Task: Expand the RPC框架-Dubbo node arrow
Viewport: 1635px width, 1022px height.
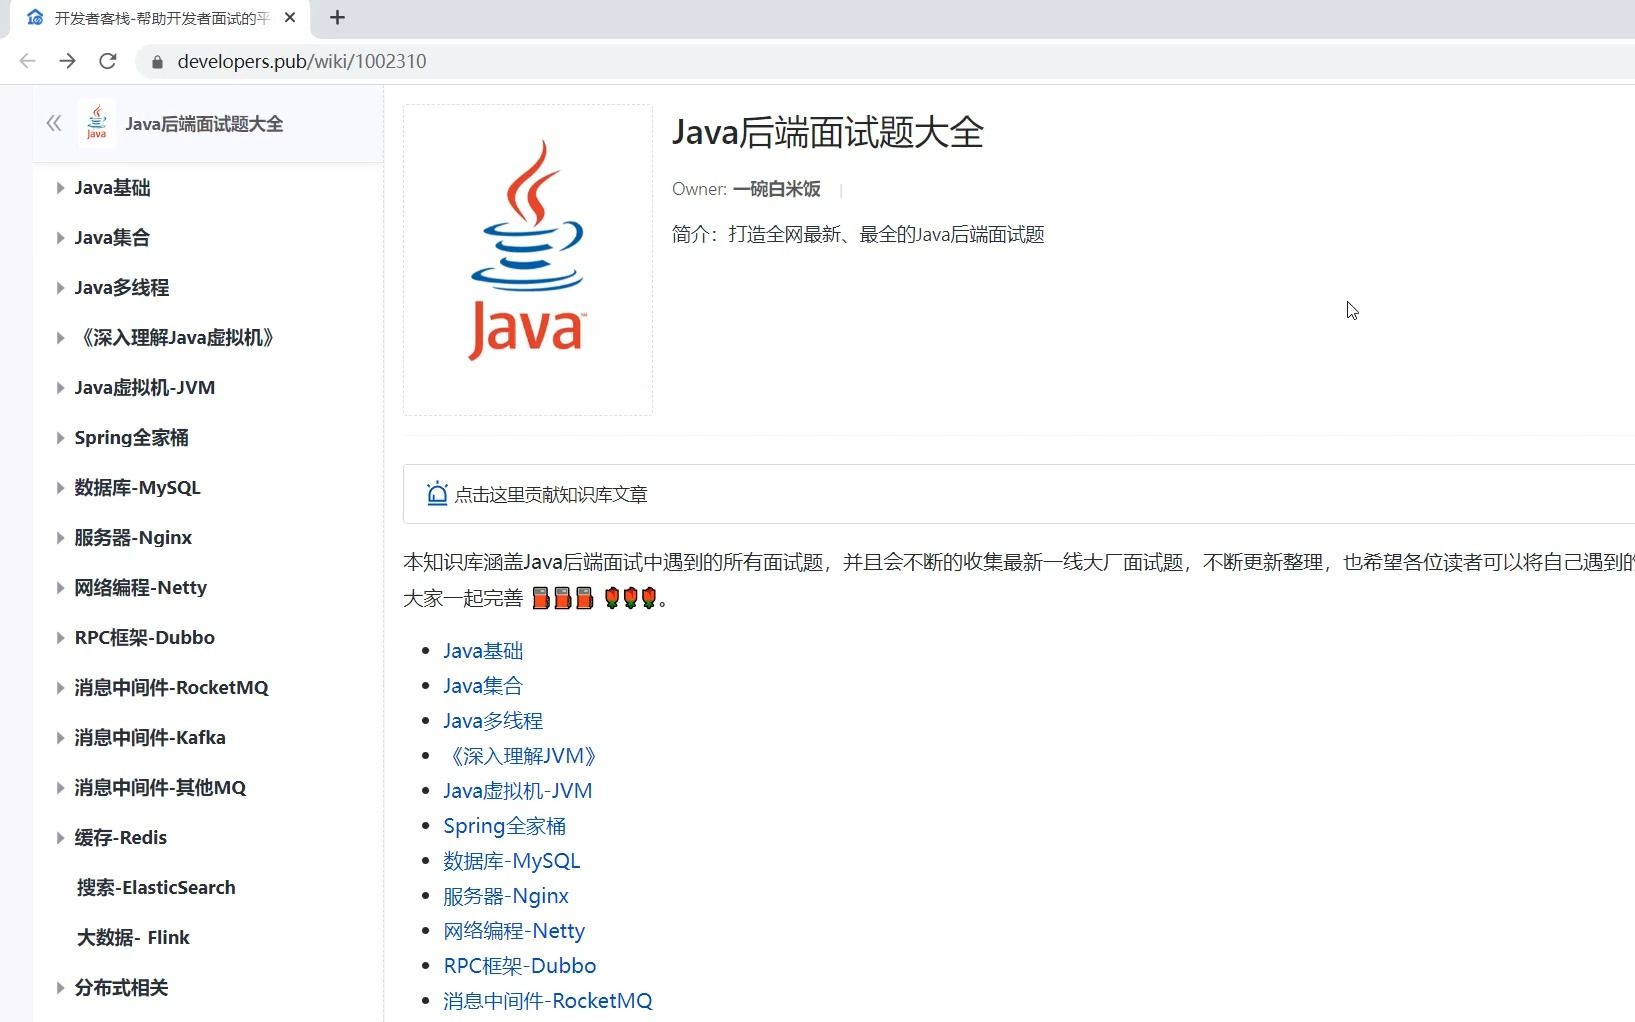Action: [x=60, y=638]
